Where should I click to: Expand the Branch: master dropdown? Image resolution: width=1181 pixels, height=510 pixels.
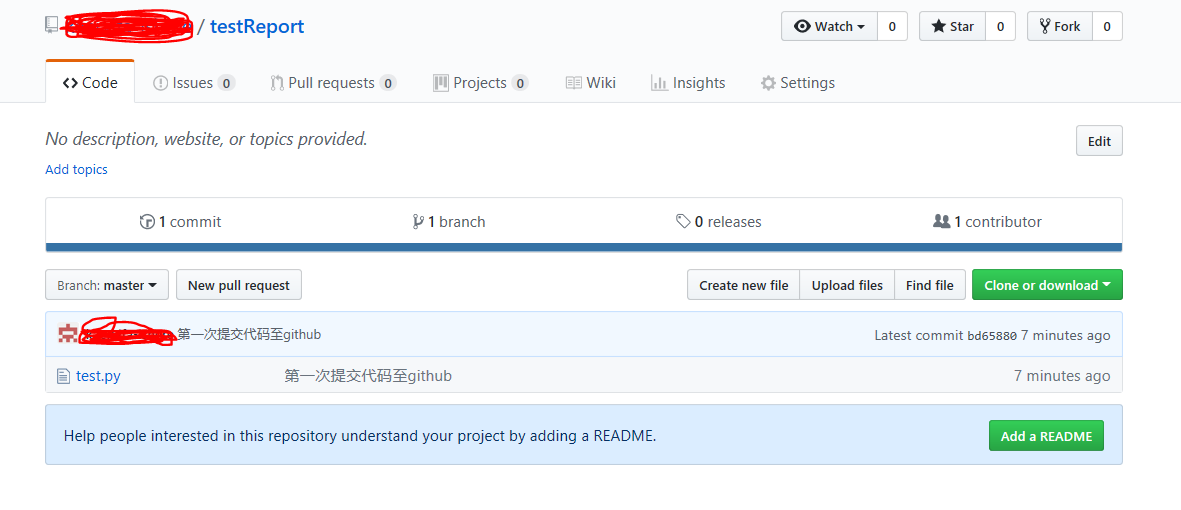click(x=107, y=285)
